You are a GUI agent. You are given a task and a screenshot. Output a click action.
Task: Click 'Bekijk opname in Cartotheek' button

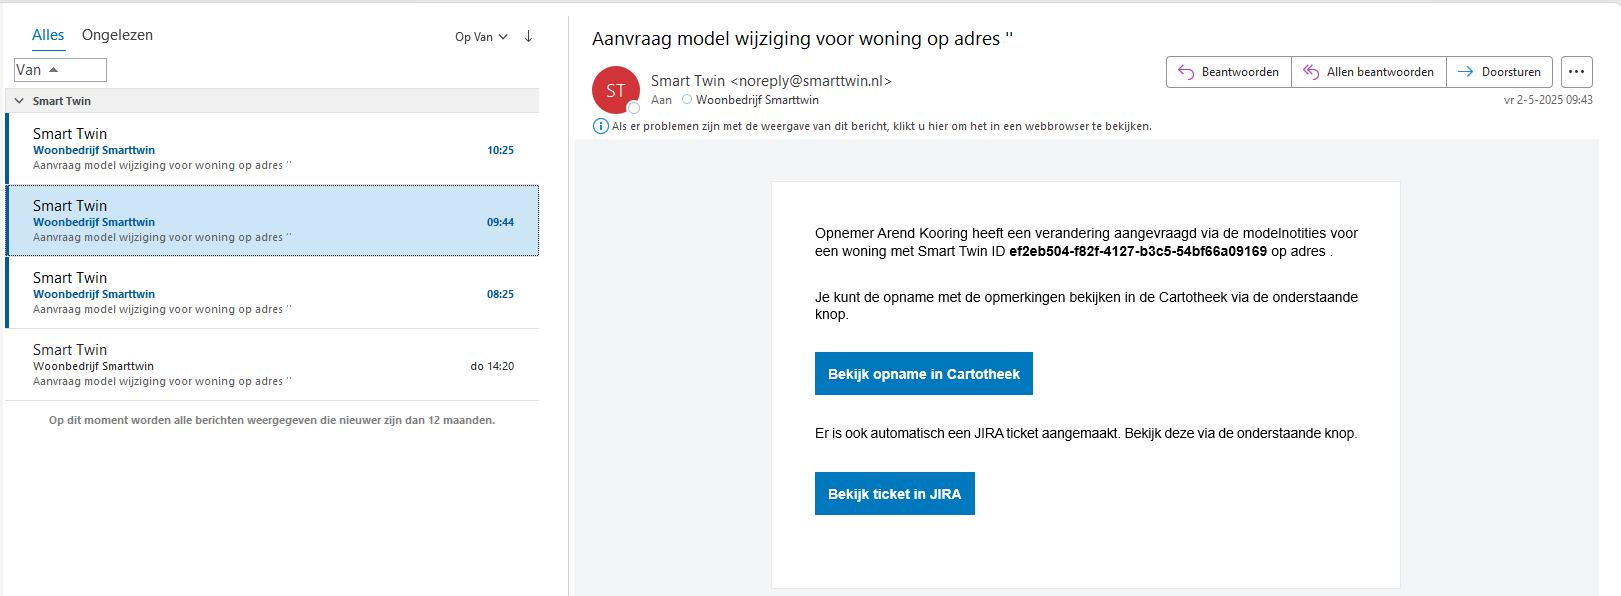click(923, 374)
